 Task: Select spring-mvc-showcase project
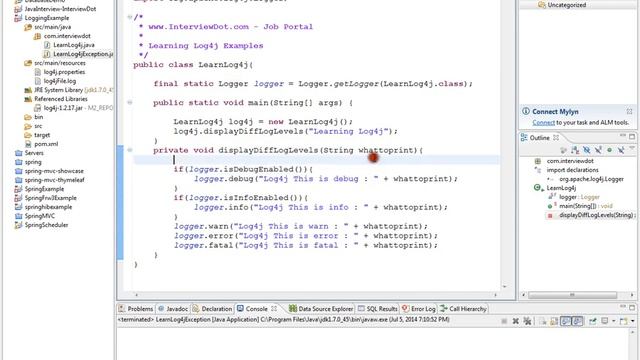(54, 171)
